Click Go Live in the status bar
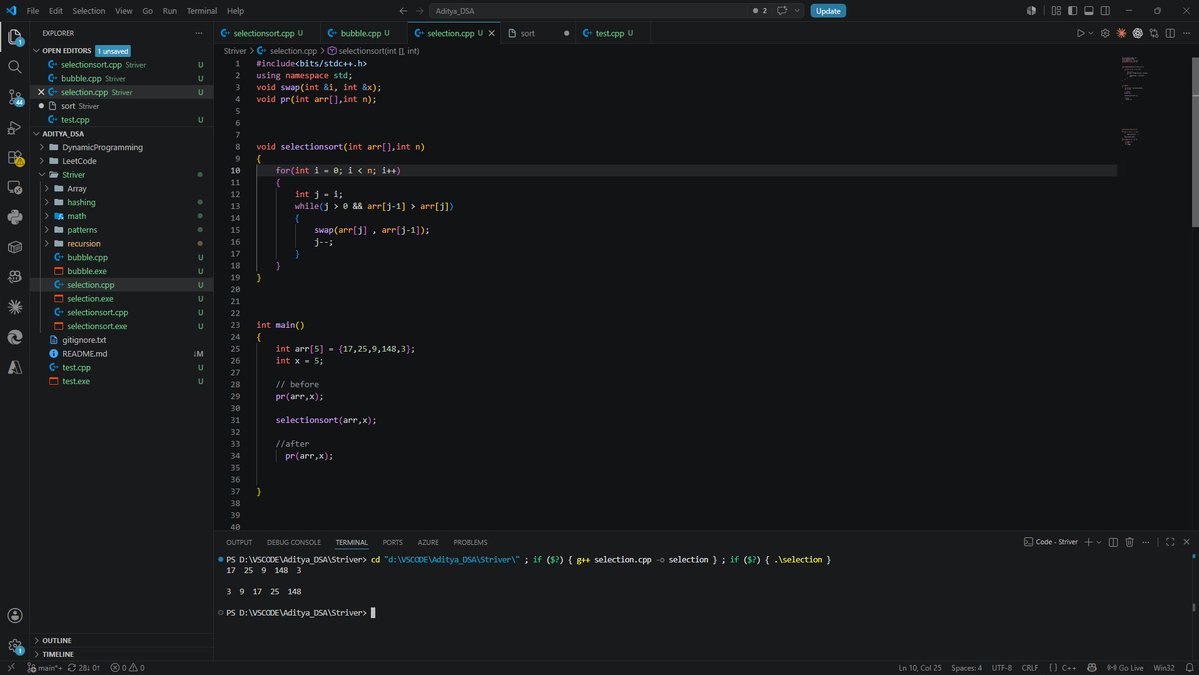The height and width of the screenshot is (675, 1199). 1125,668
